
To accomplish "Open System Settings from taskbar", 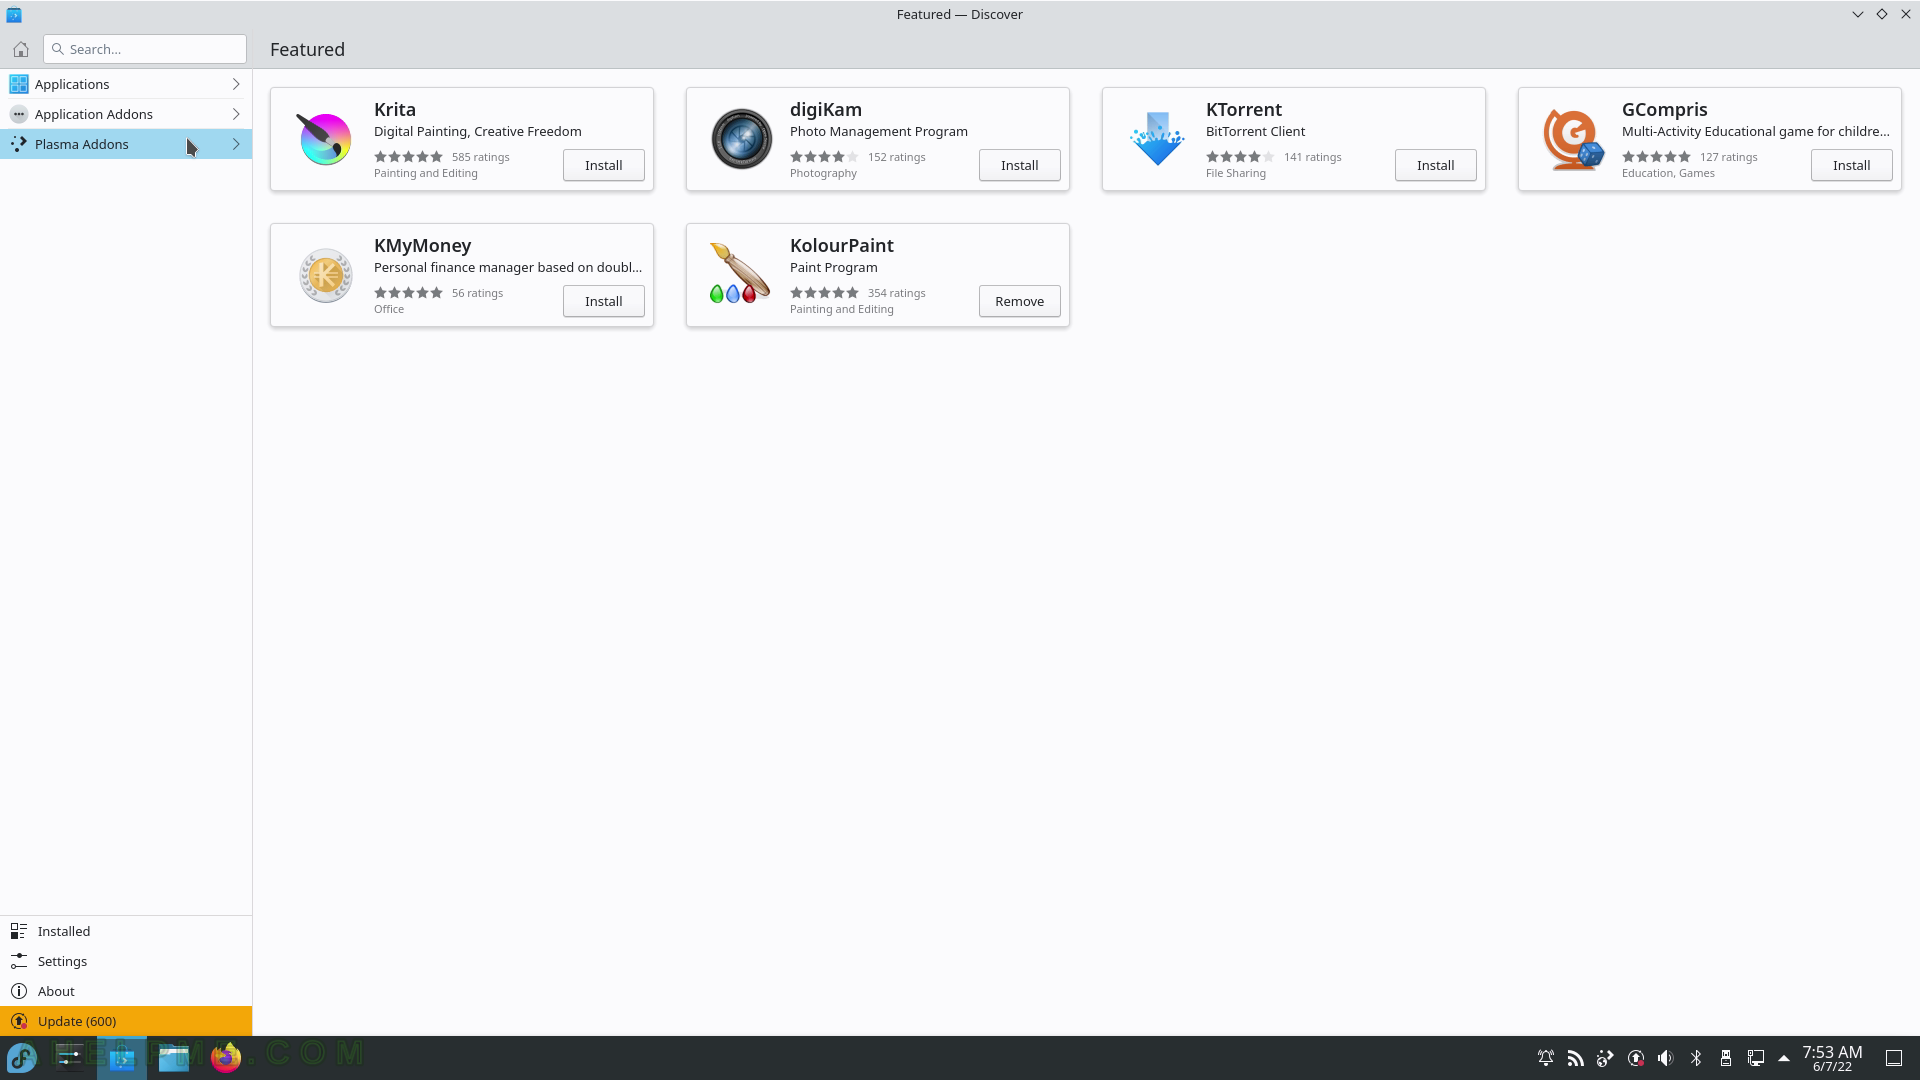I will coord(70,1058).
